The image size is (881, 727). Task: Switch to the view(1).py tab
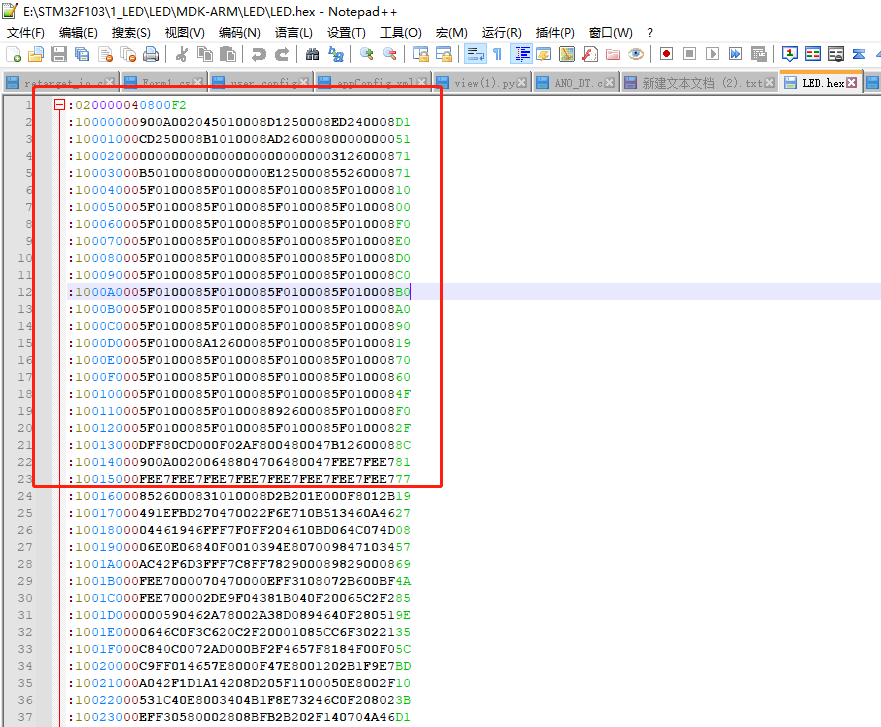coord(482,83)
